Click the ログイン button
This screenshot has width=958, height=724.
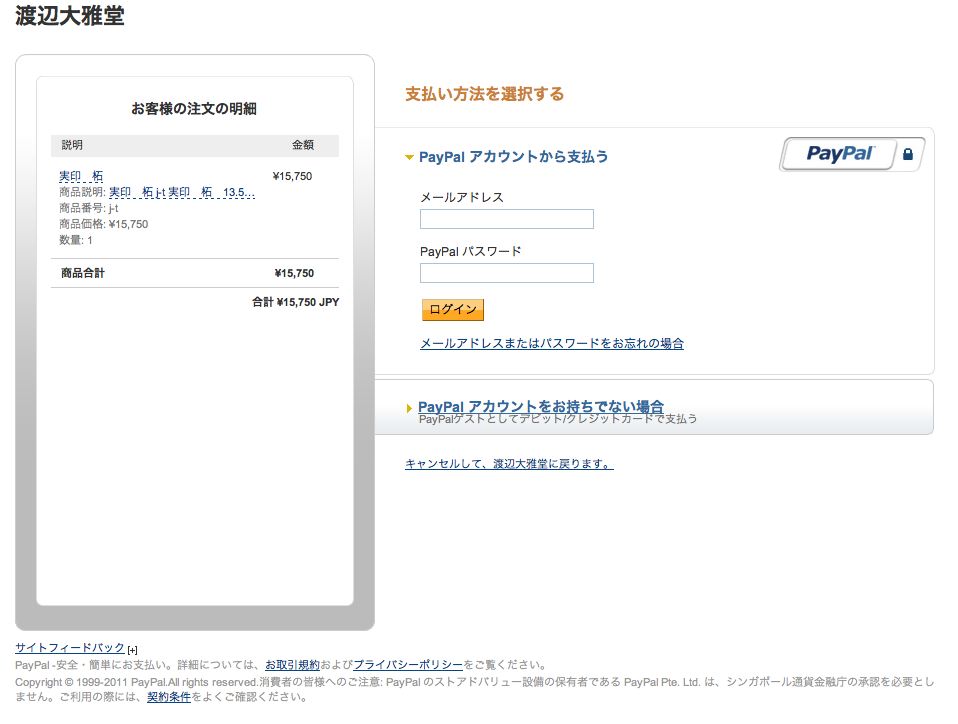453,310
